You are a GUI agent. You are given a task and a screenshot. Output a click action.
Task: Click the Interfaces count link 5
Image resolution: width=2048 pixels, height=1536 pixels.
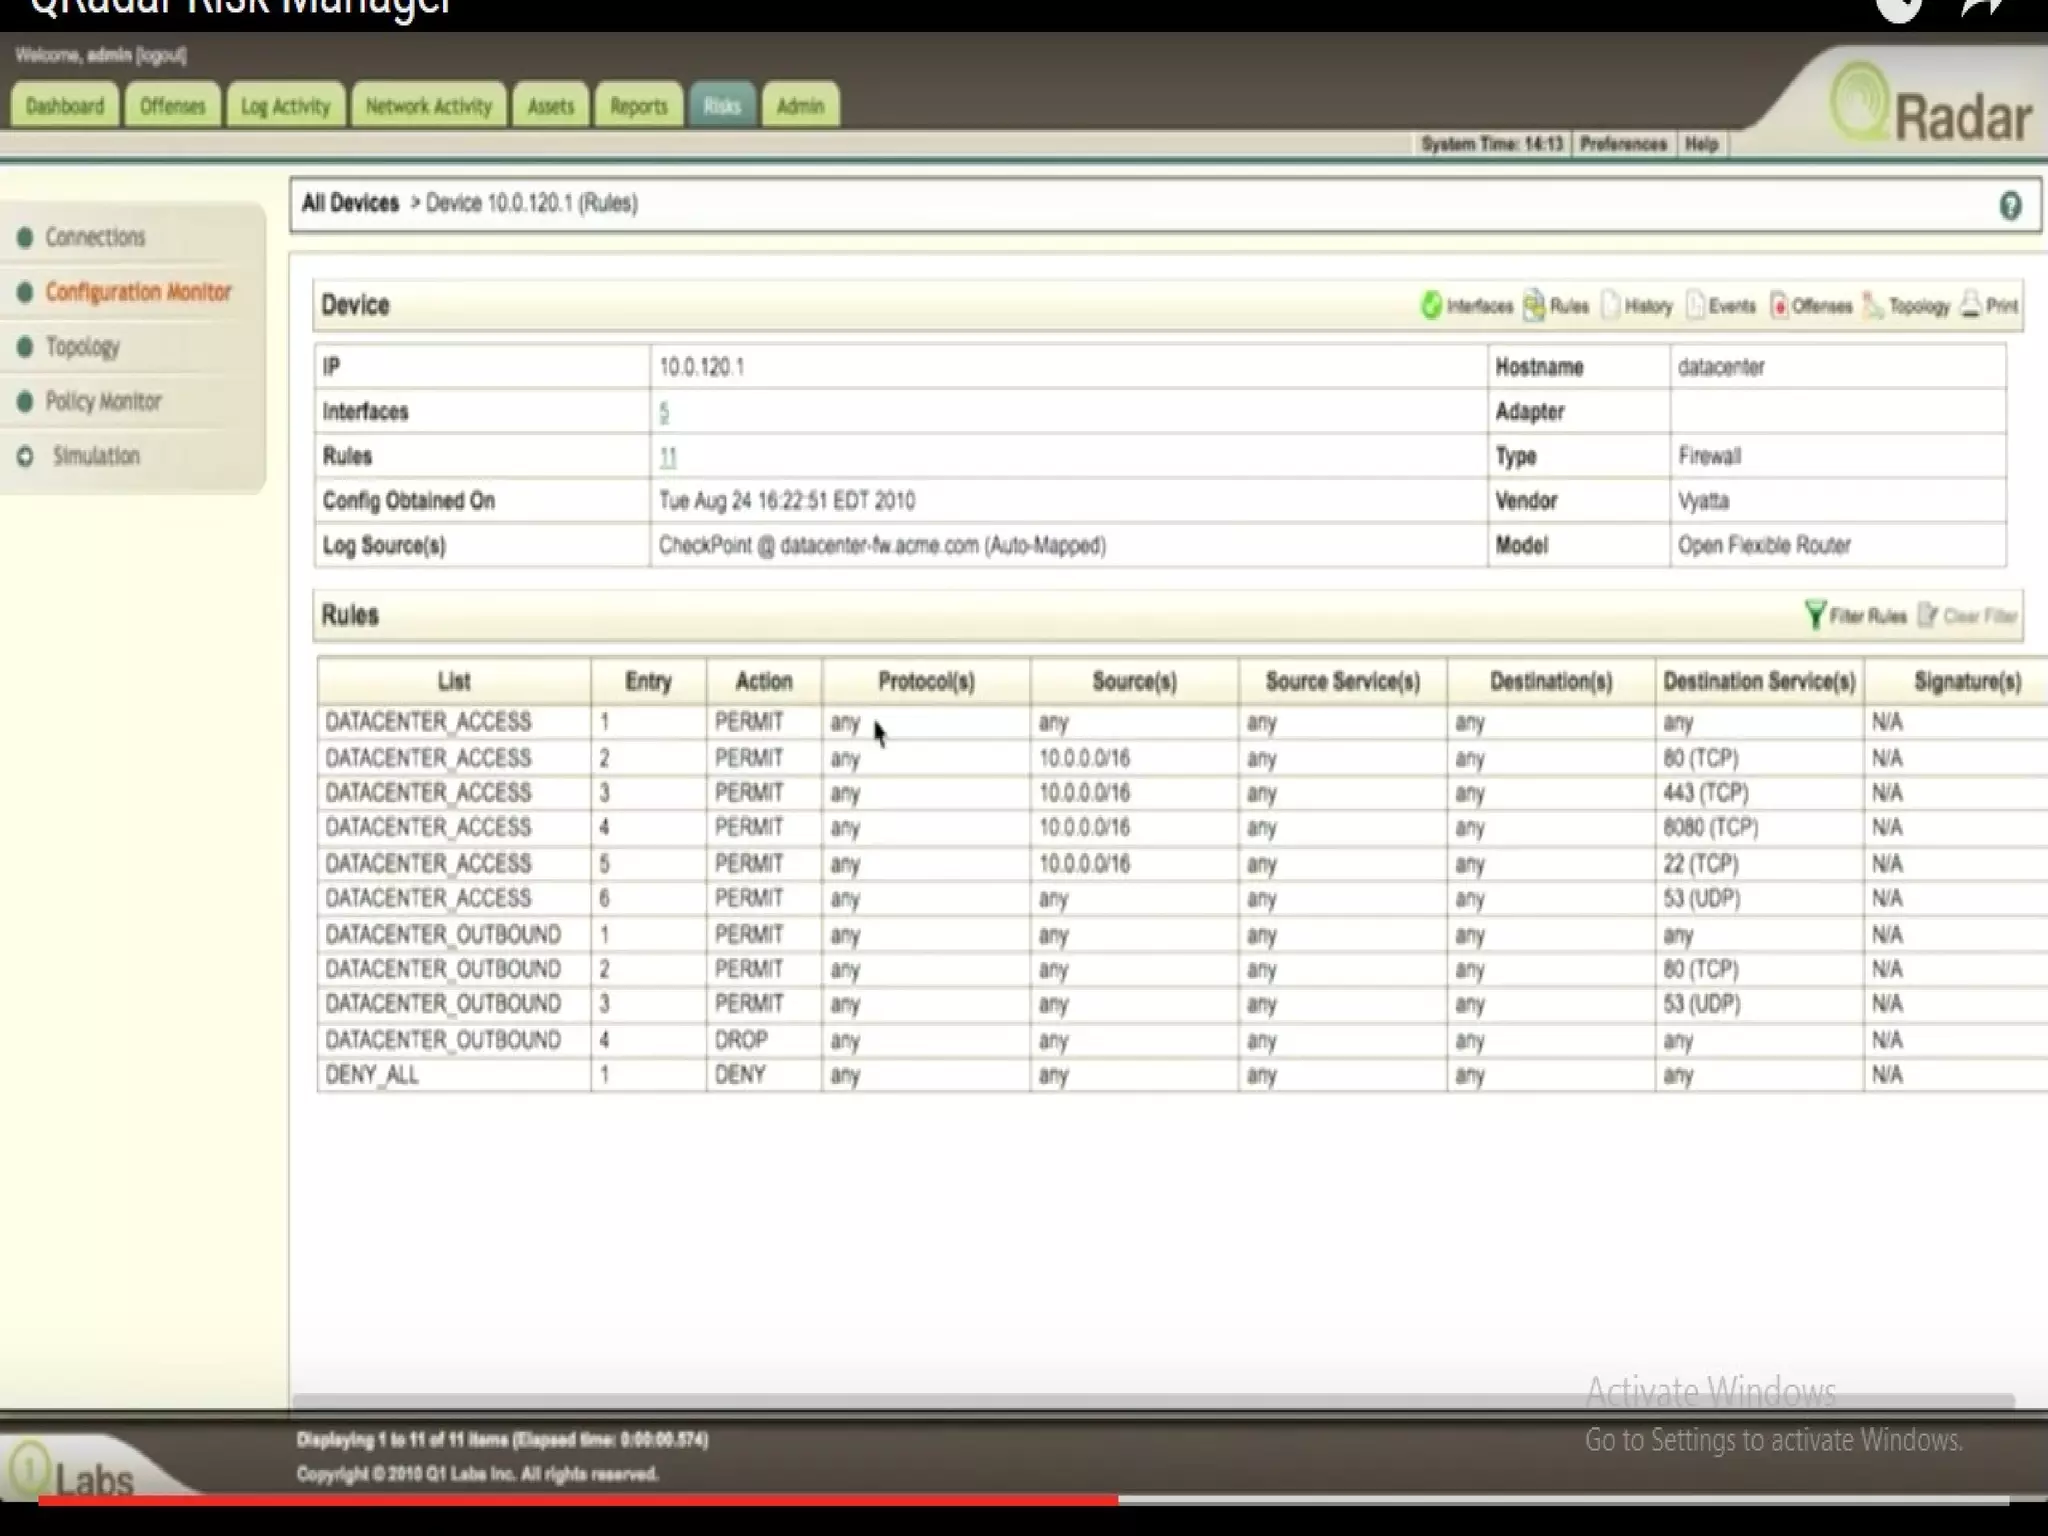coord(664,412)
